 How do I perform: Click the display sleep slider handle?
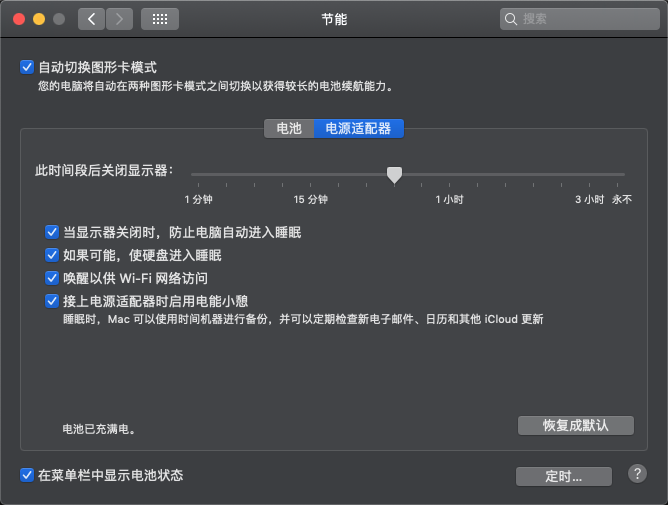395,175
